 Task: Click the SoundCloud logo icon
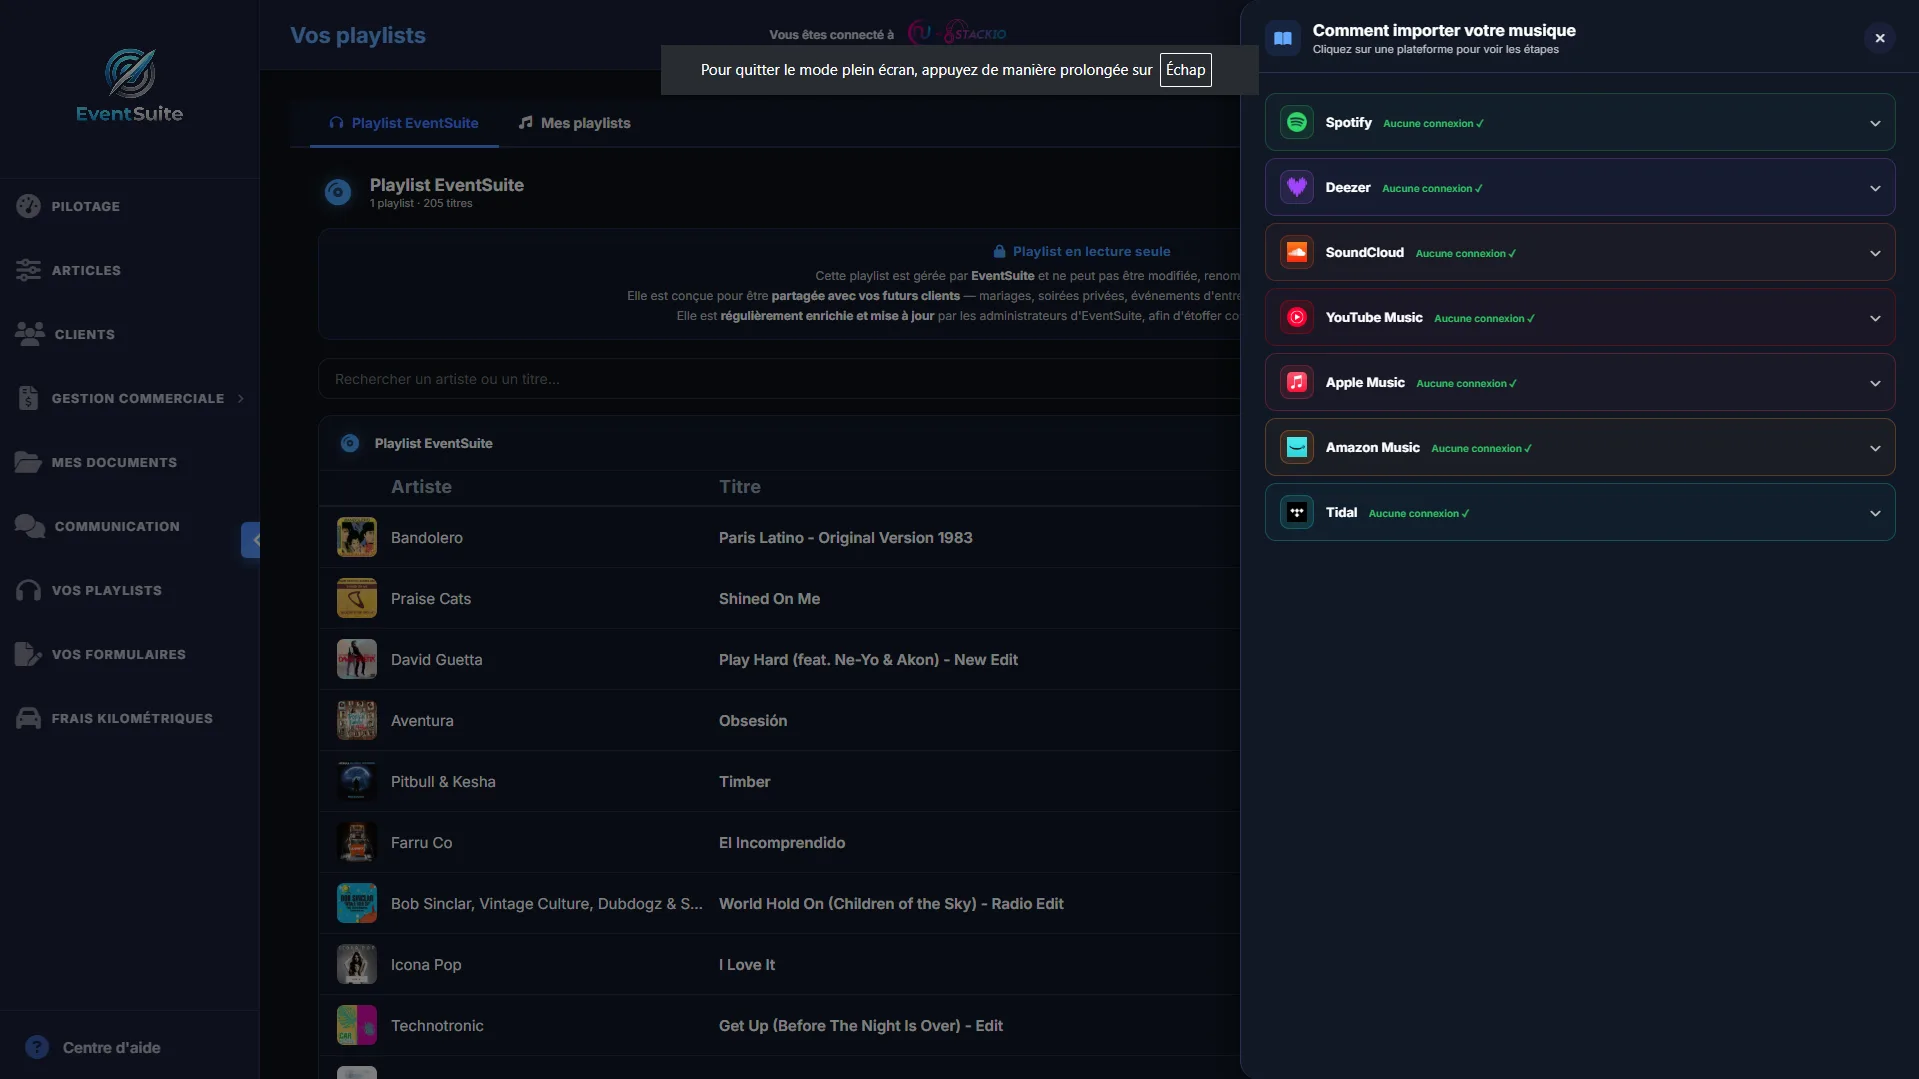coord(1297,252)
